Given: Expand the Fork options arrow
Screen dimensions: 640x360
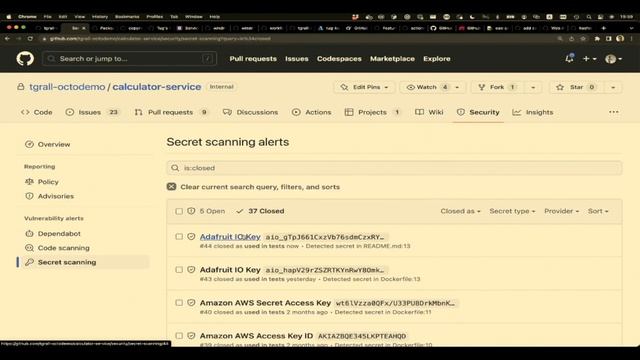Looking at the screenshot, I should (x=533, y=87).
